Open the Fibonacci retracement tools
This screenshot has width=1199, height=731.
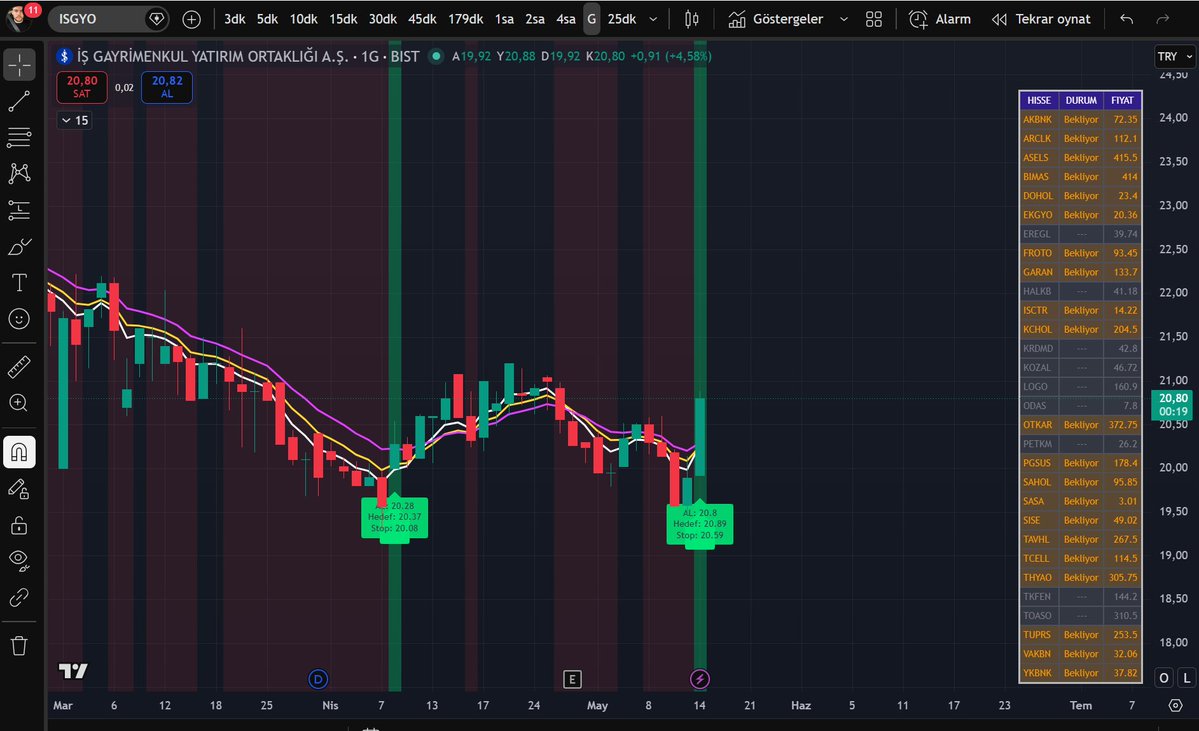coord(19,138)
